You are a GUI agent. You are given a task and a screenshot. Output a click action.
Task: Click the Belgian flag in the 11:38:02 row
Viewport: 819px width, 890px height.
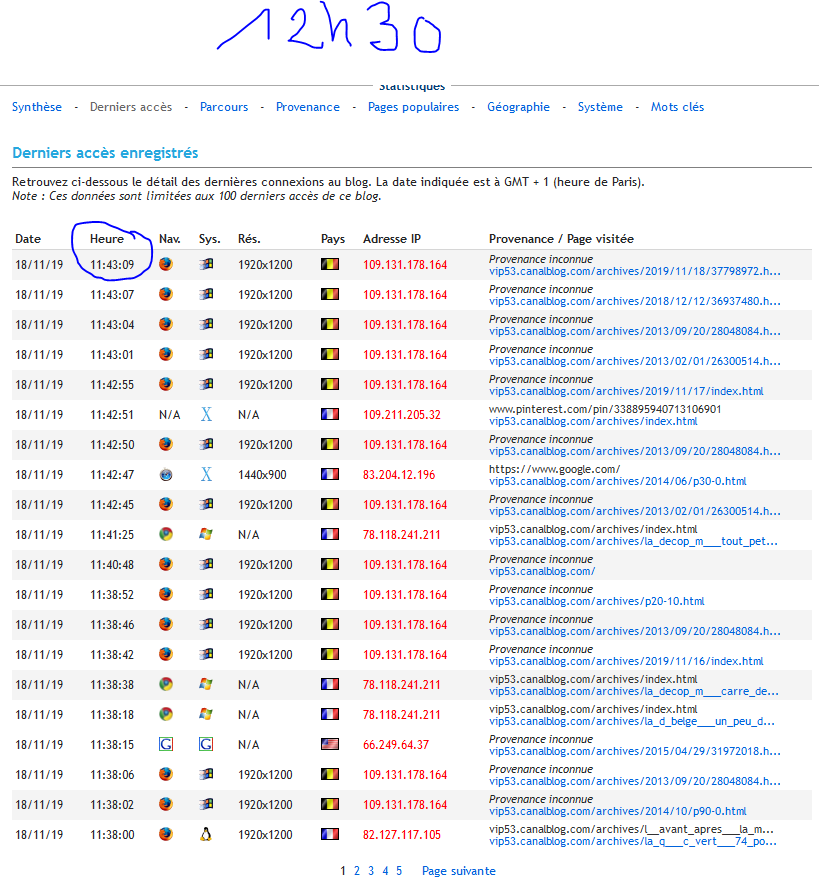tap(330, 804)
